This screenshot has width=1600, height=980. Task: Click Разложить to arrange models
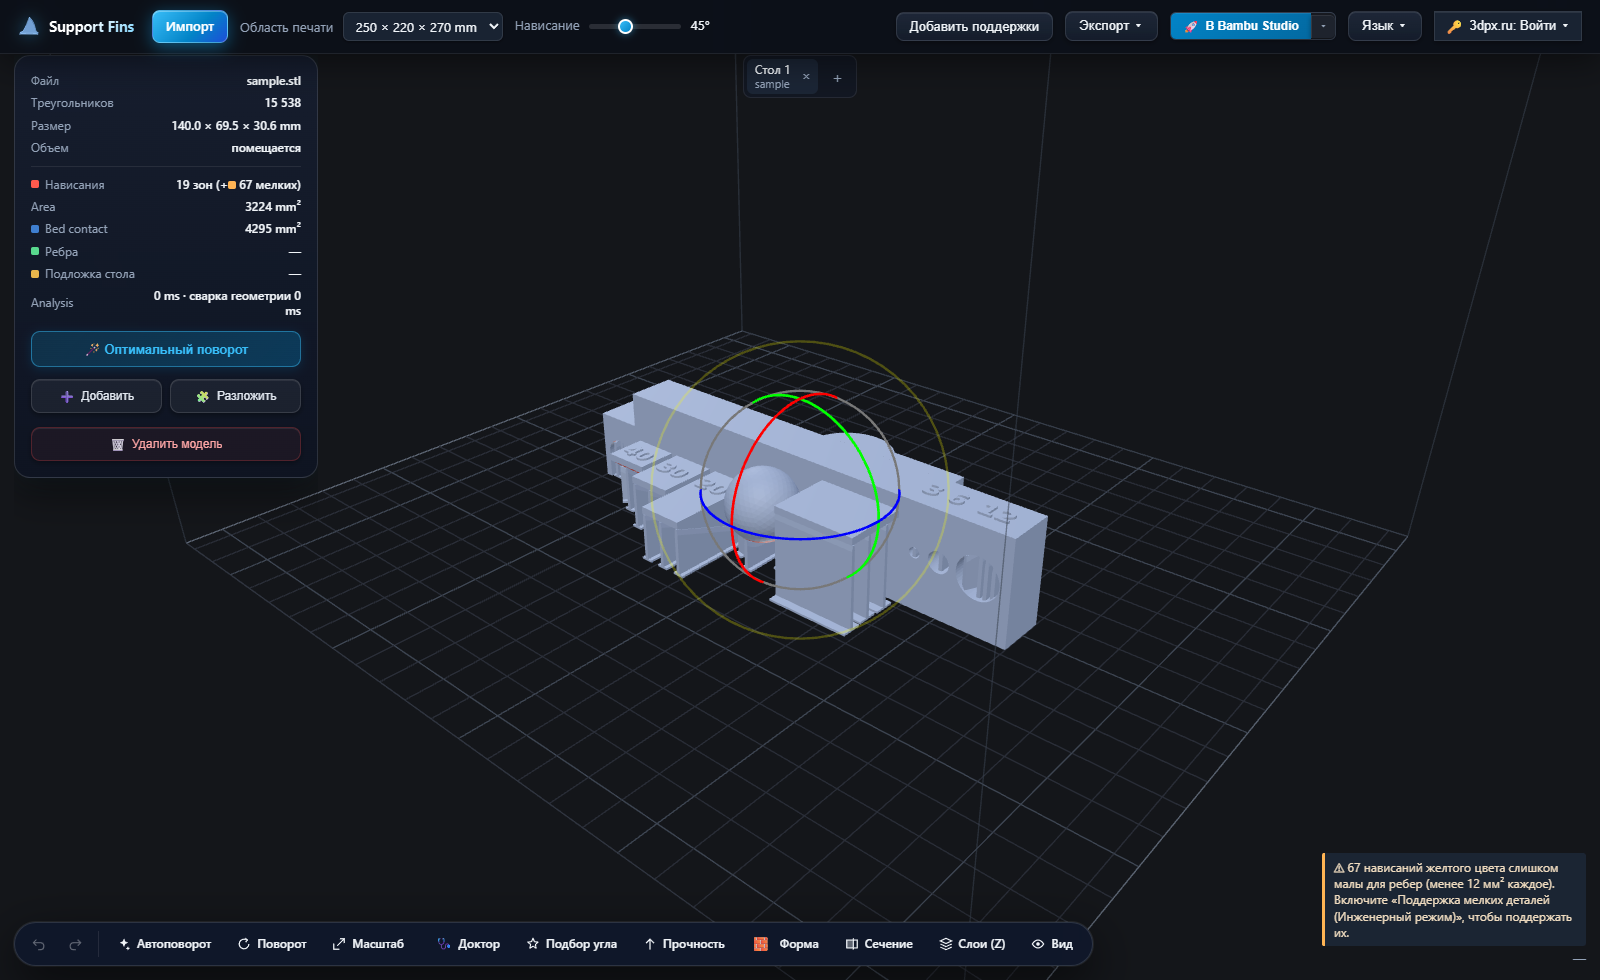coord(235,396)
